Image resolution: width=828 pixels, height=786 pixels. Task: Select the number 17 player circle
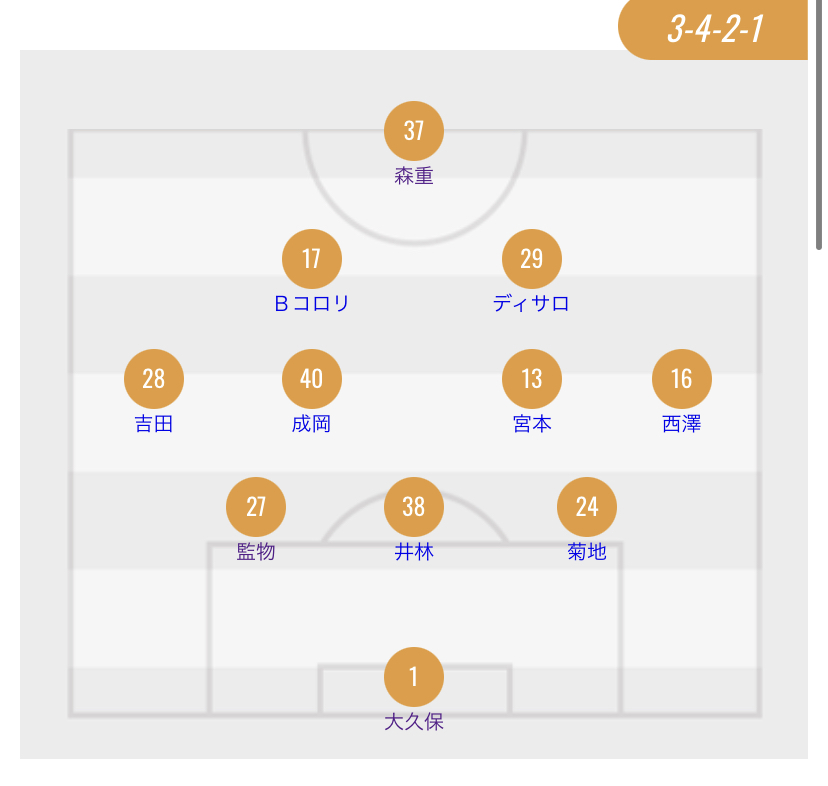tap(312, 259)
